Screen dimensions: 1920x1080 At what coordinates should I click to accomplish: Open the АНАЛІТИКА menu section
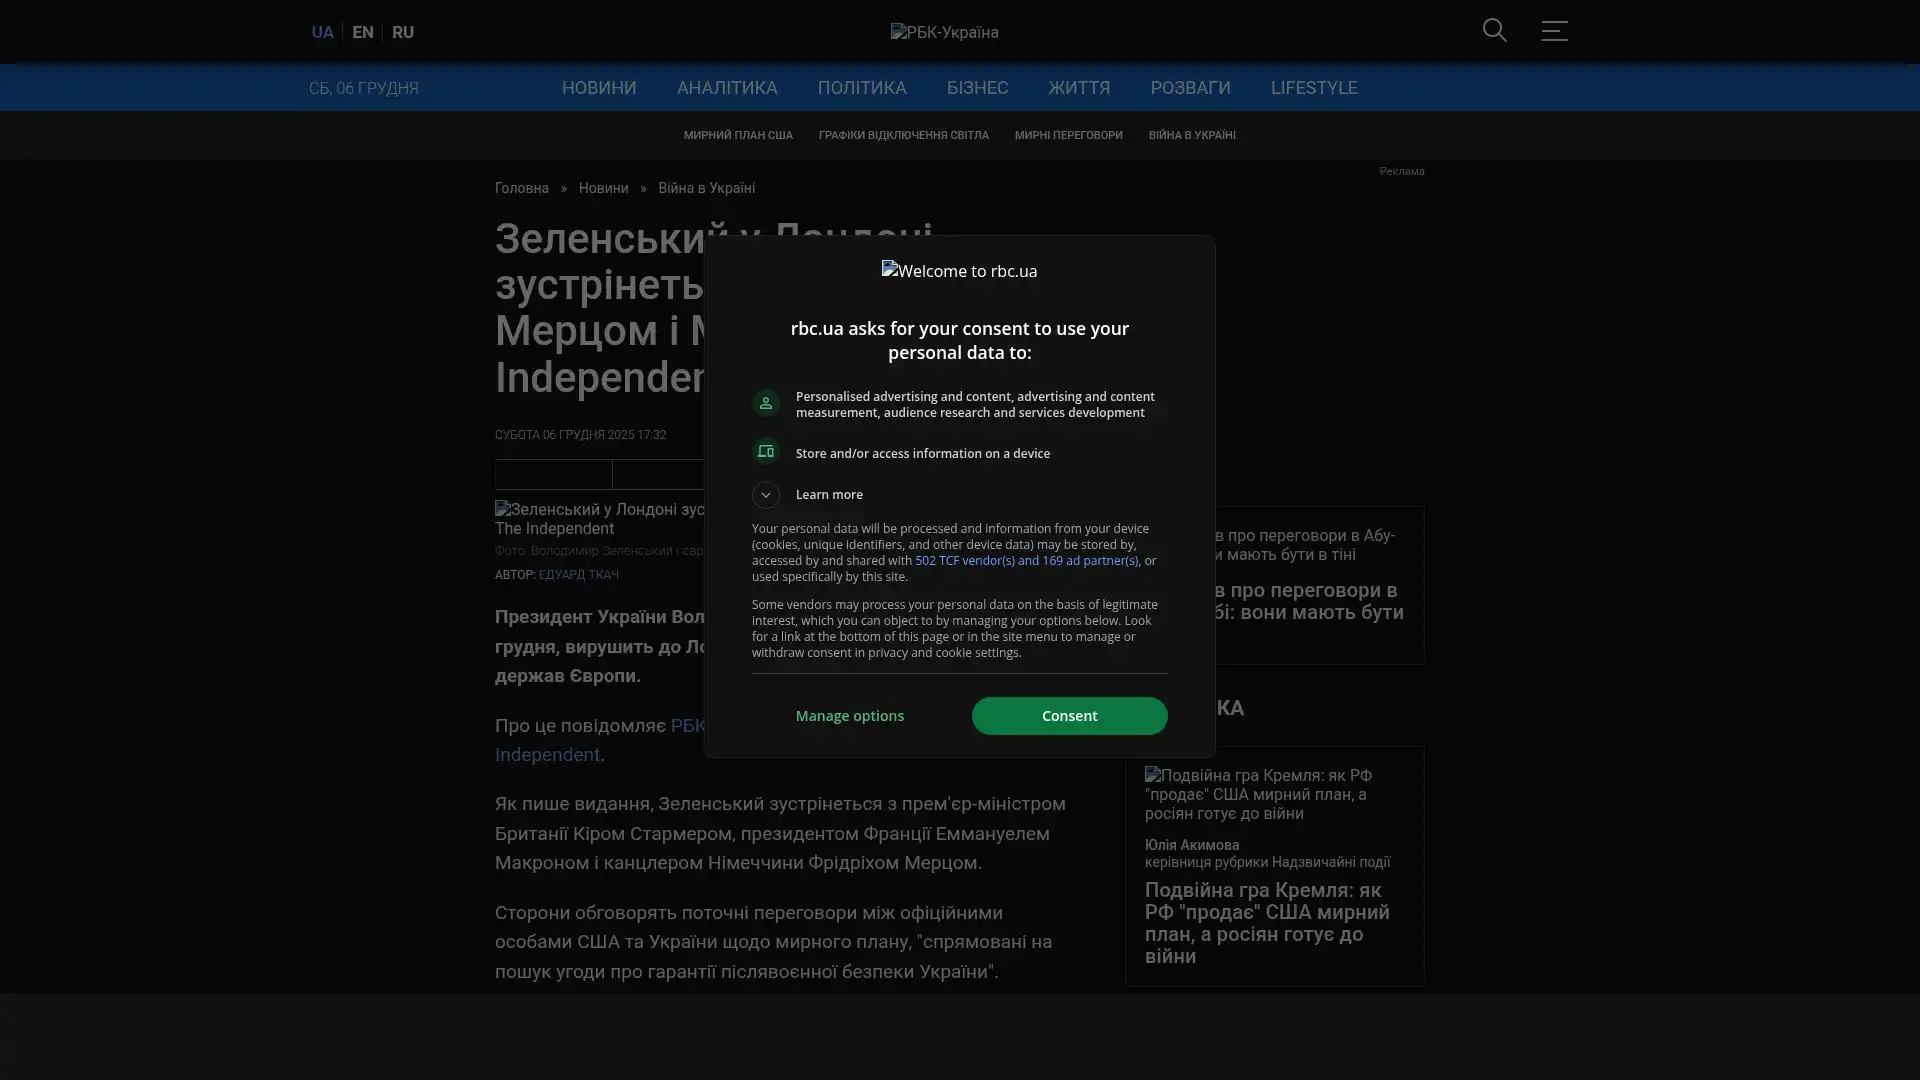726,88
